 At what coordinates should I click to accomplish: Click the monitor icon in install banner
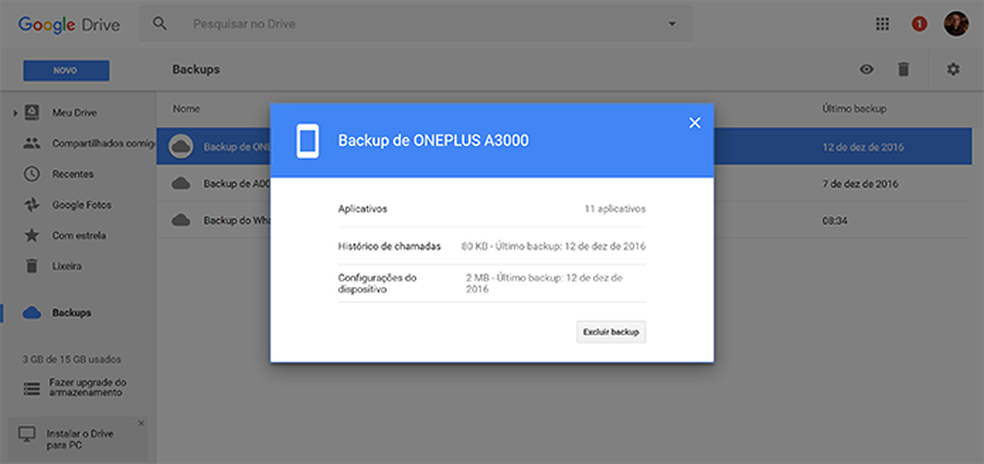(x=27, y=434)
